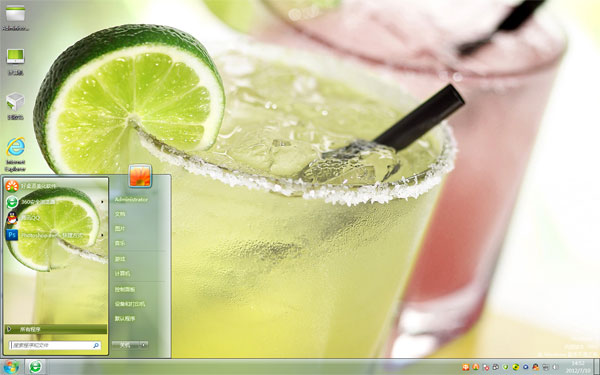Image resolution: width=600 pixels, height=375 pixels.
Task: Open Pictures (图片) in Start menu
Action: [x=120, y=228]
